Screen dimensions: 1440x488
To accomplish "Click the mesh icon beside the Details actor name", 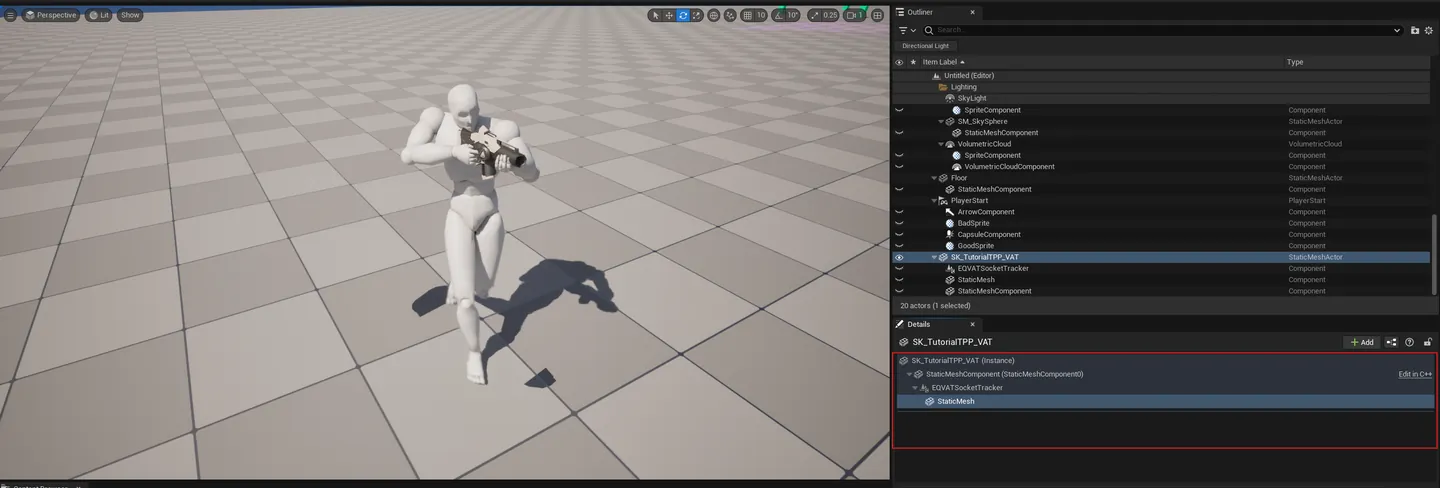I will tap(904, 342).
